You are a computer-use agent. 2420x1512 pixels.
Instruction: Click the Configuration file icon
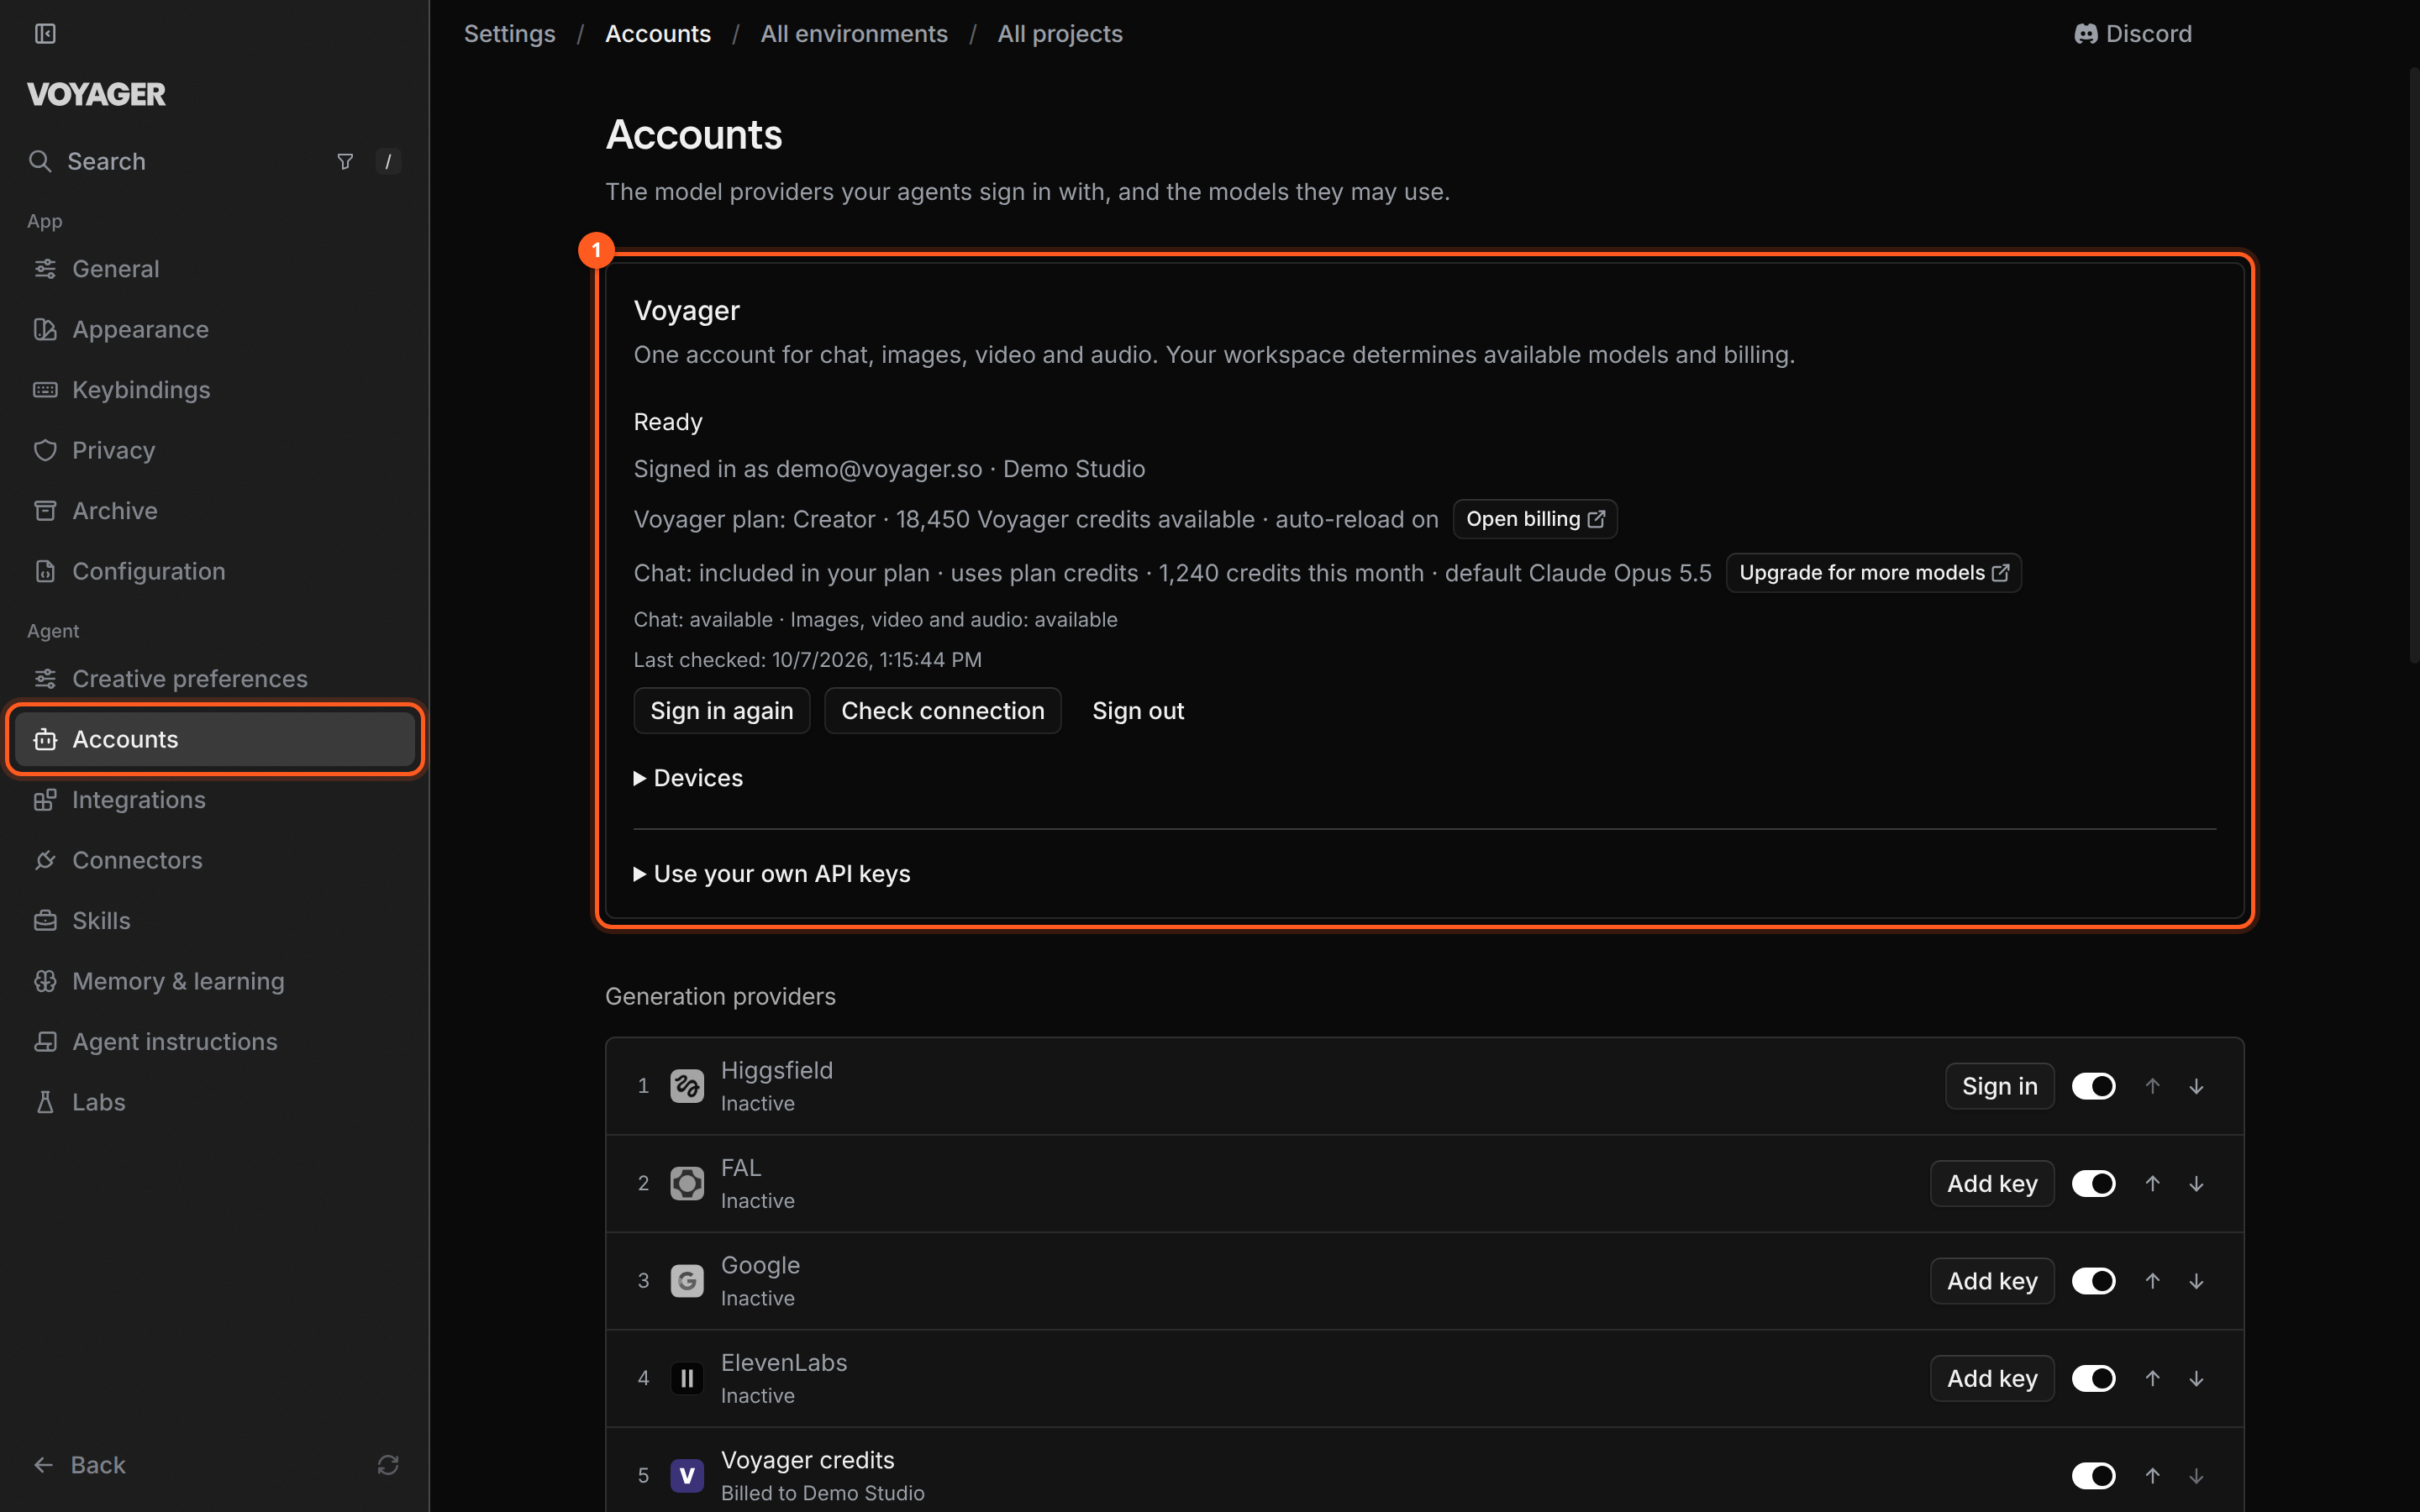click(x=45, y=571)
